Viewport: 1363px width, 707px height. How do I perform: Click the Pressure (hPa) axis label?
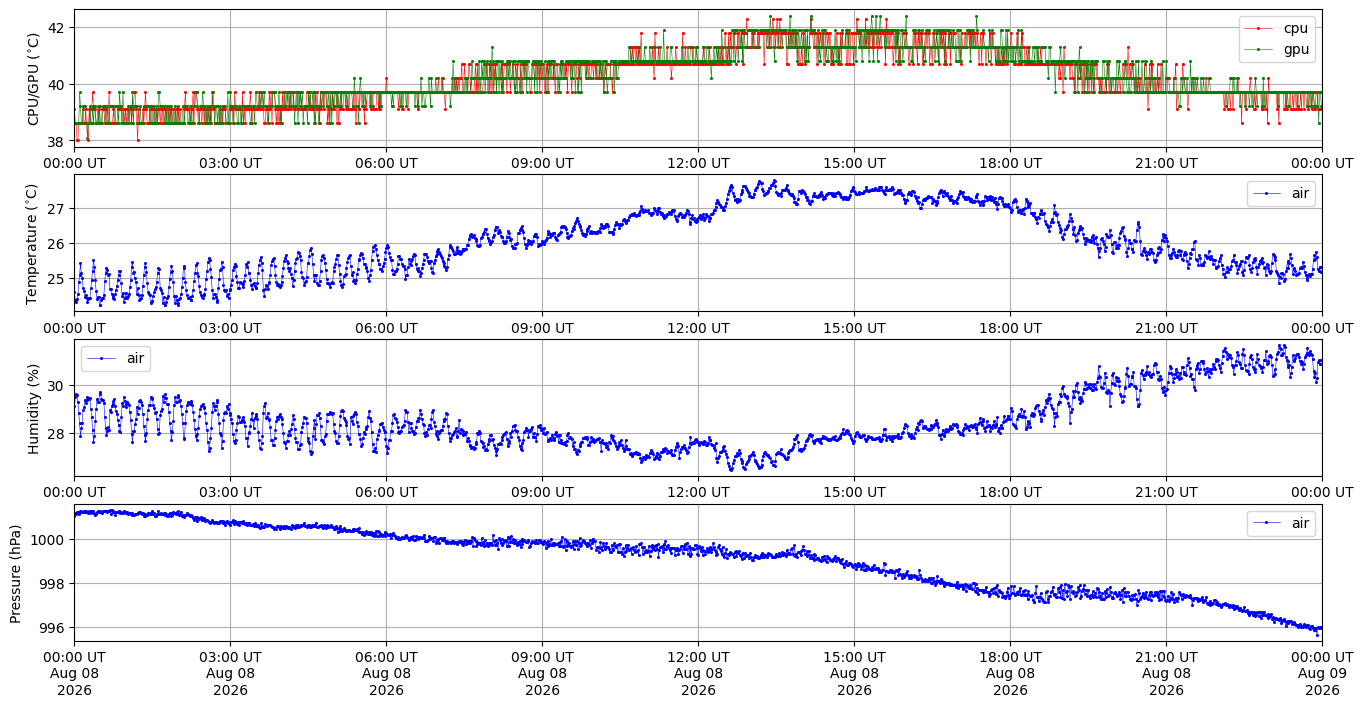17,573
